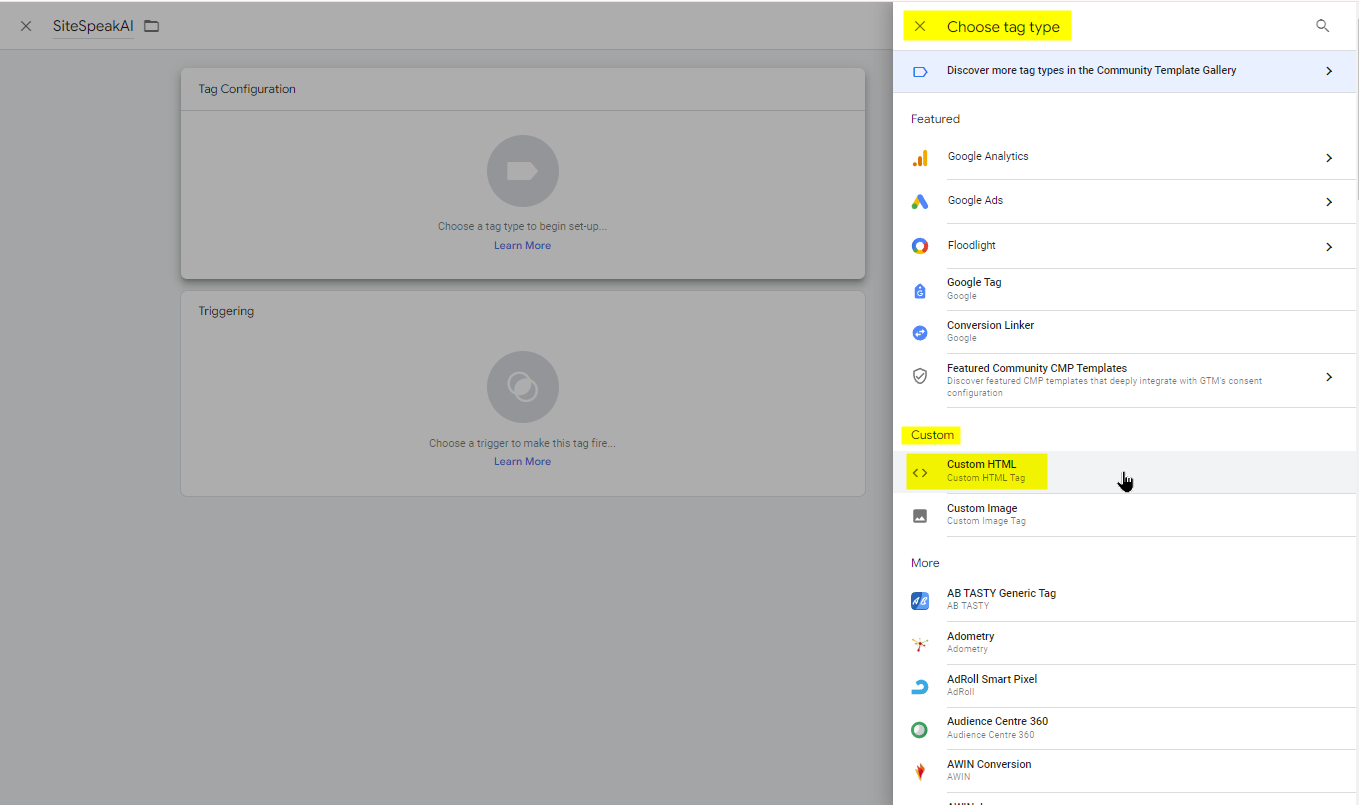Choose the Conversion Linker tag type
The height and width of the screenshot is (805, 1359).
[x=1125, y=332]
